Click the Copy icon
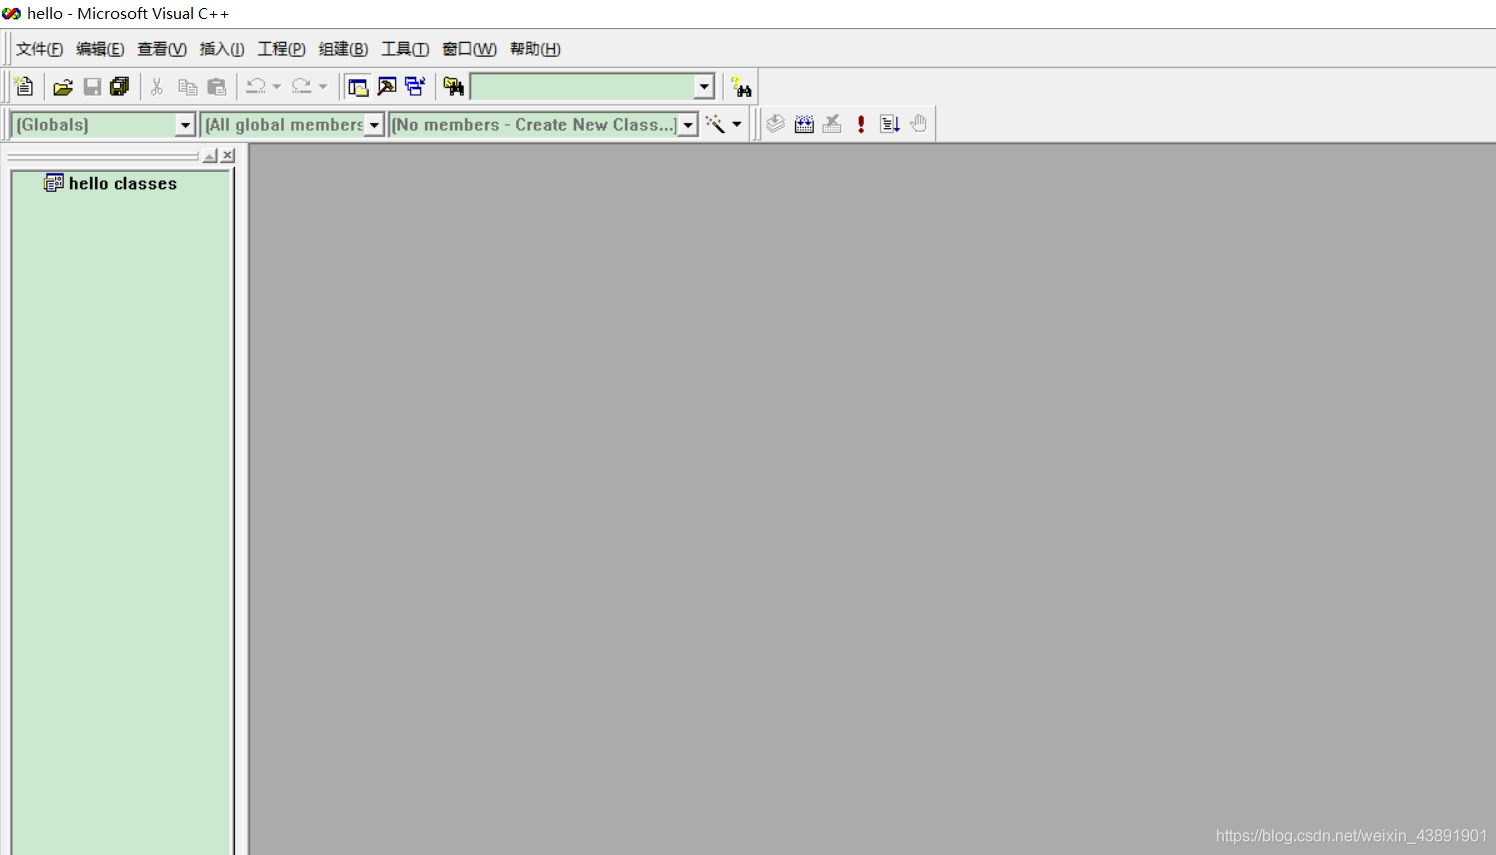The image size is (1496, 855). pyautogui.click(x=187, y=87)
